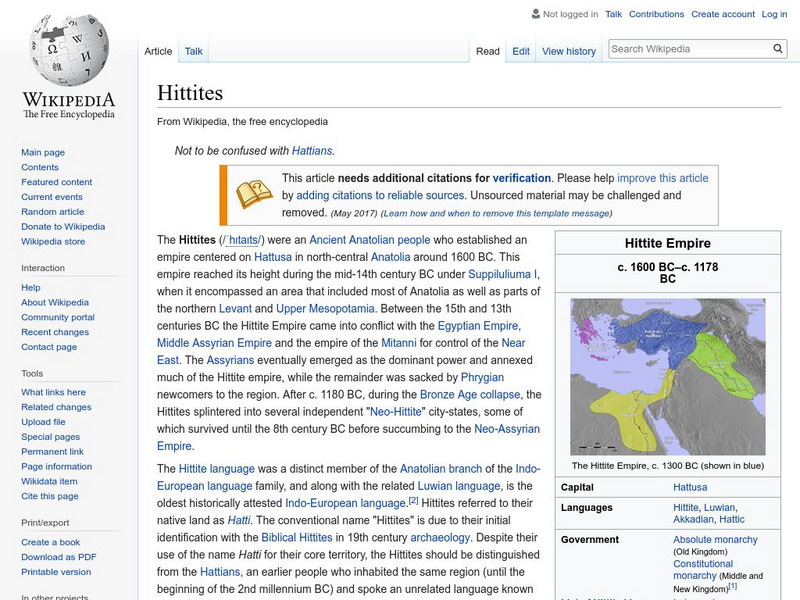
Task: Click the Biblical Hittites link
Action: pos(296,537)
